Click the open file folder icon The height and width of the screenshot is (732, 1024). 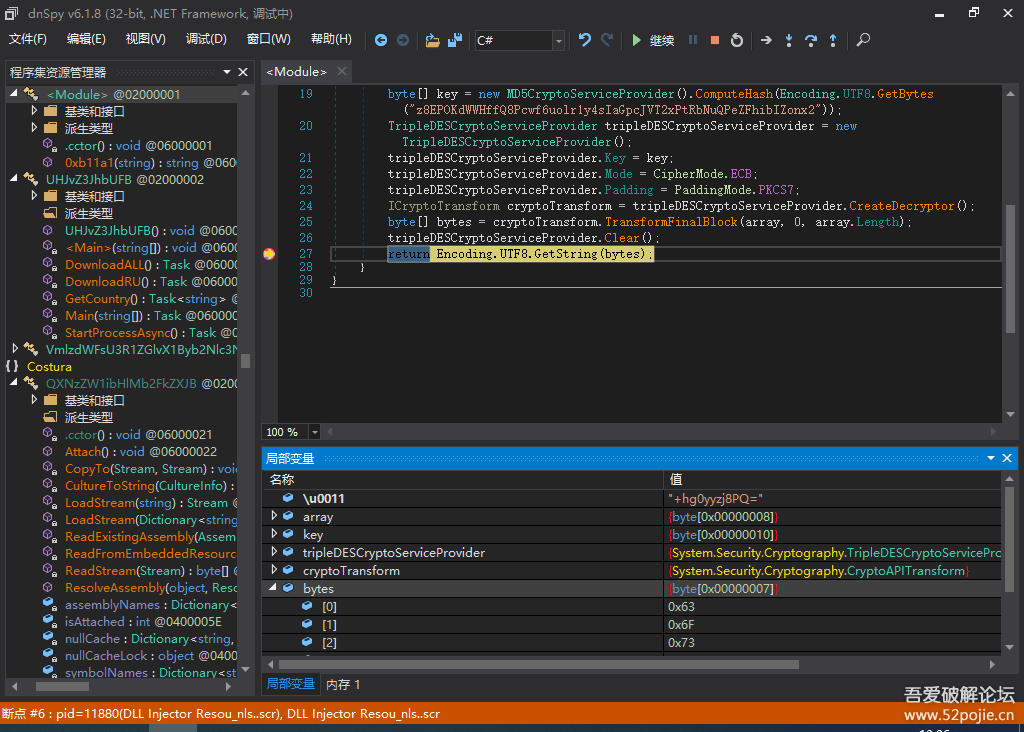tap(432, 40)
